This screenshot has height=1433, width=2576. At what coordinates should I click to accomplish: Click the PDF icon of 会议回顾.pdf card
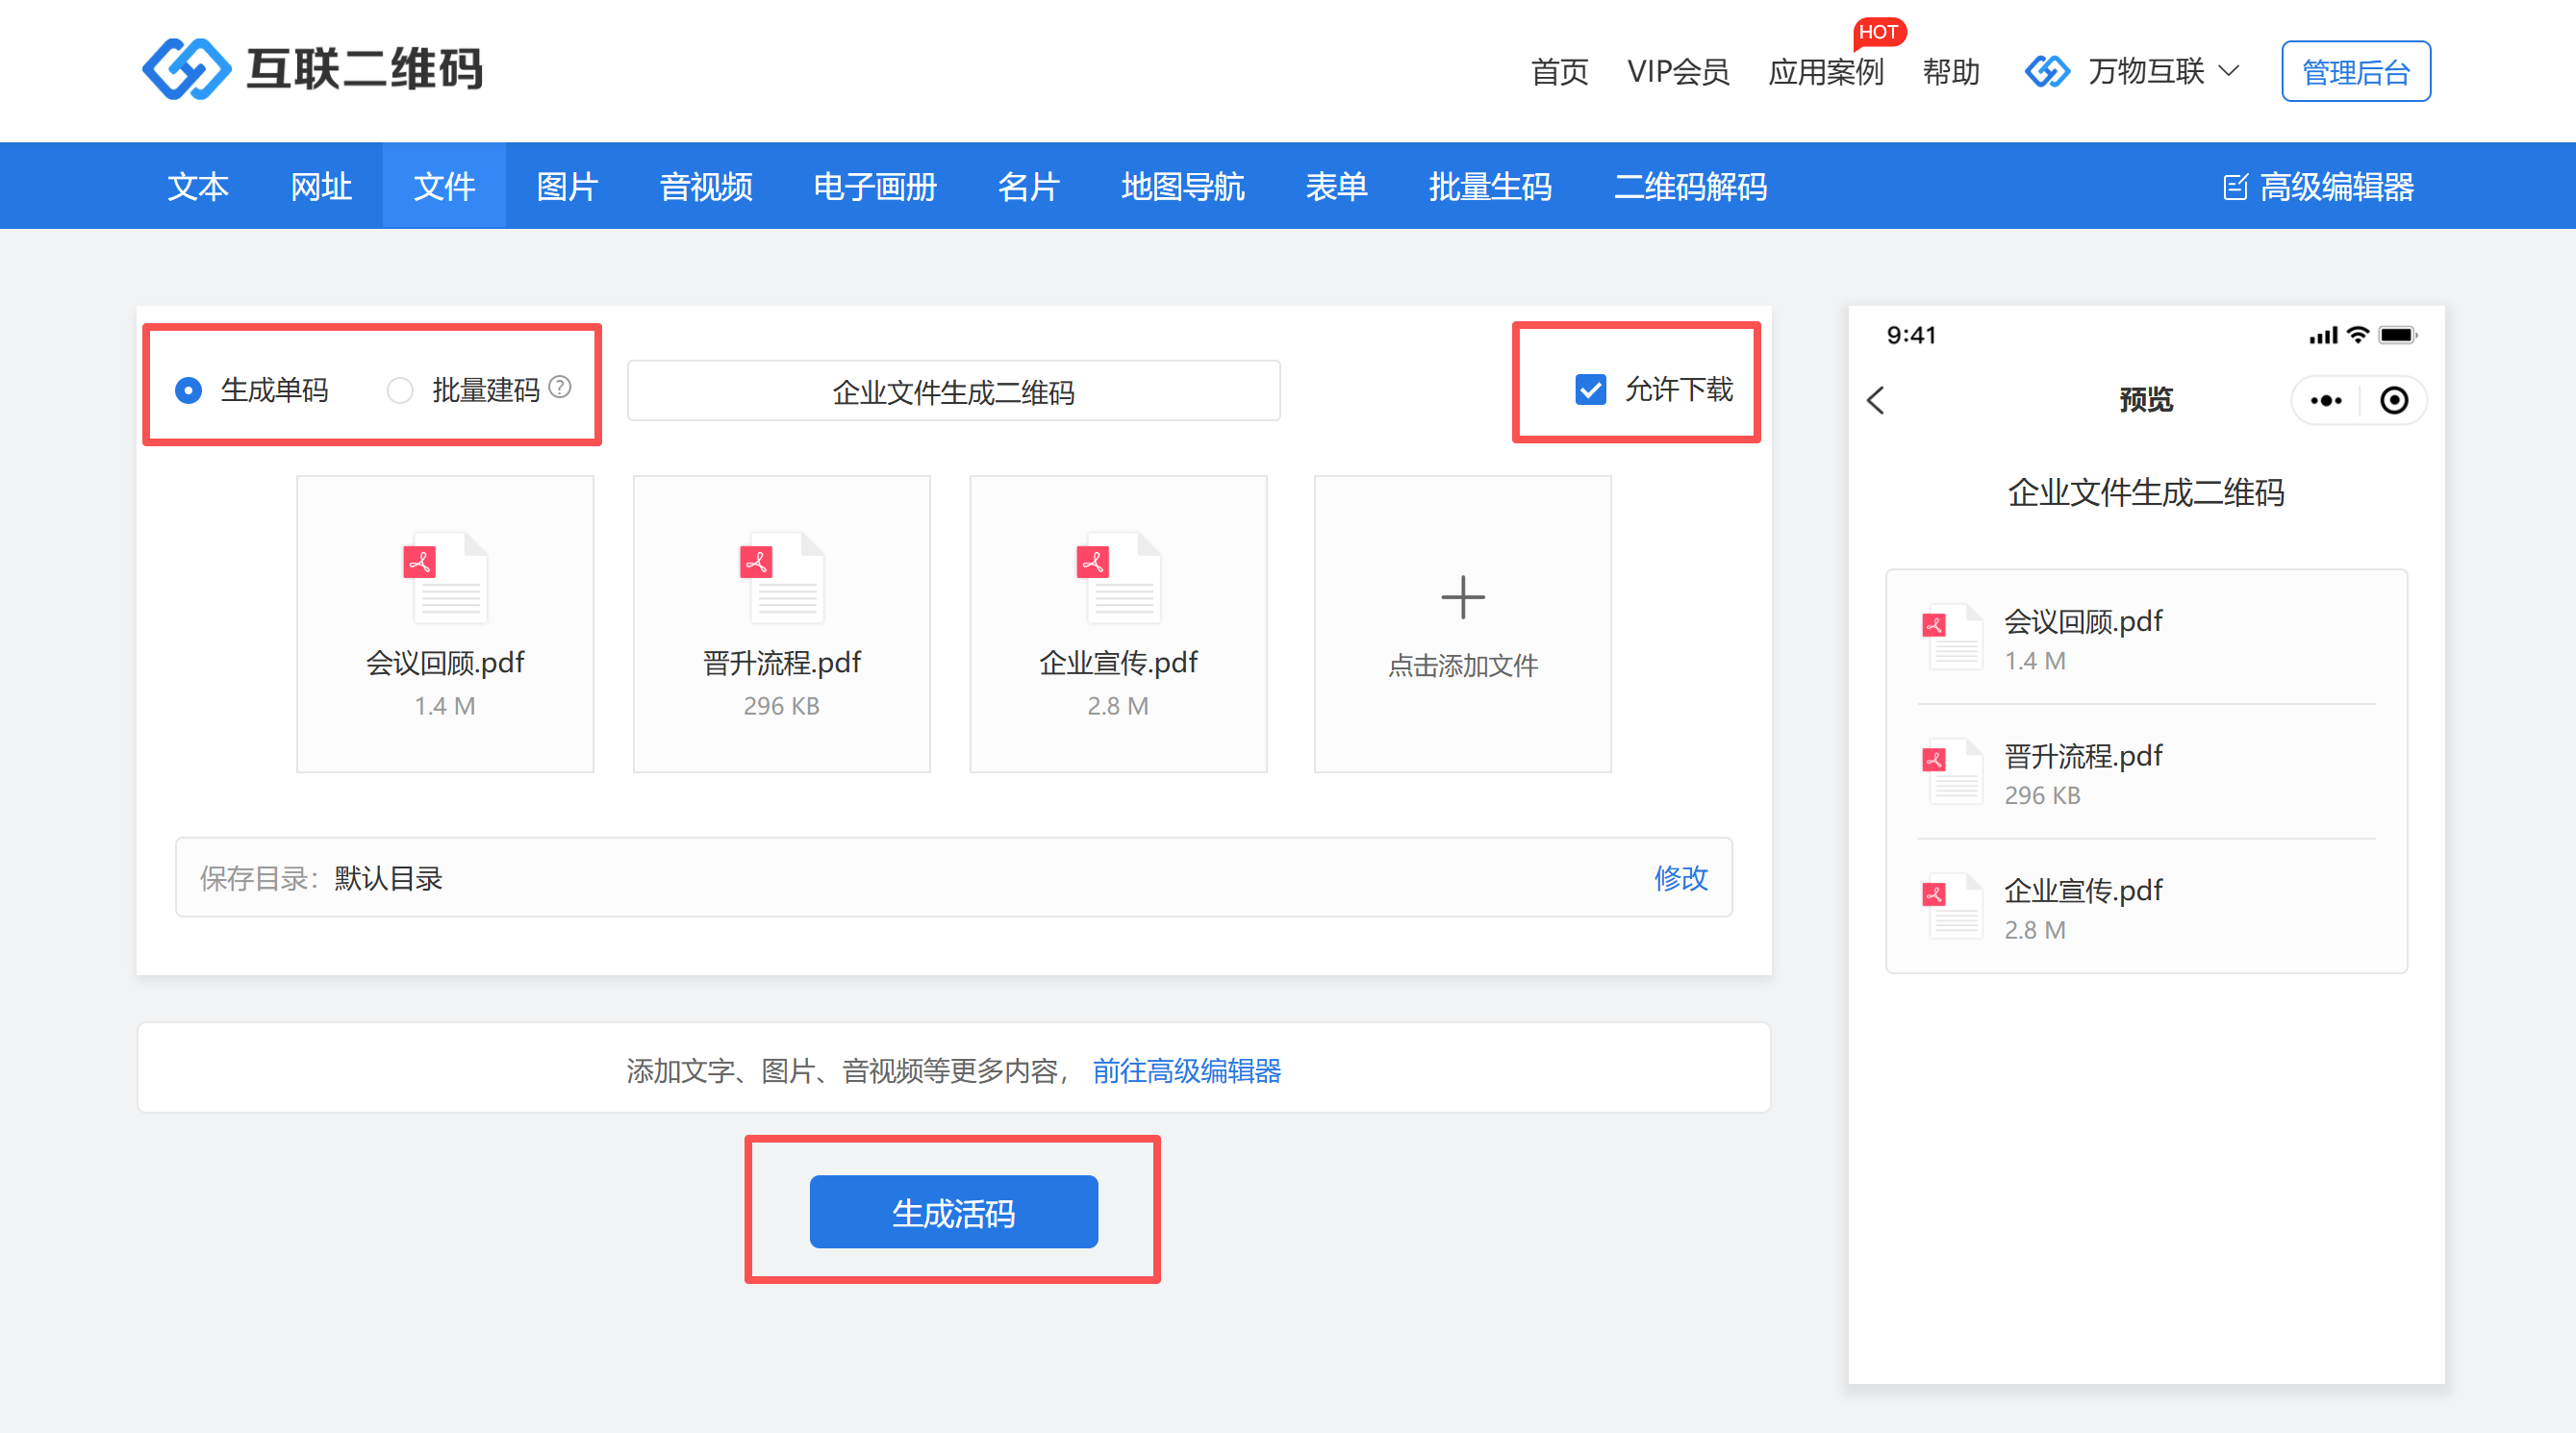tap(444, 578)
